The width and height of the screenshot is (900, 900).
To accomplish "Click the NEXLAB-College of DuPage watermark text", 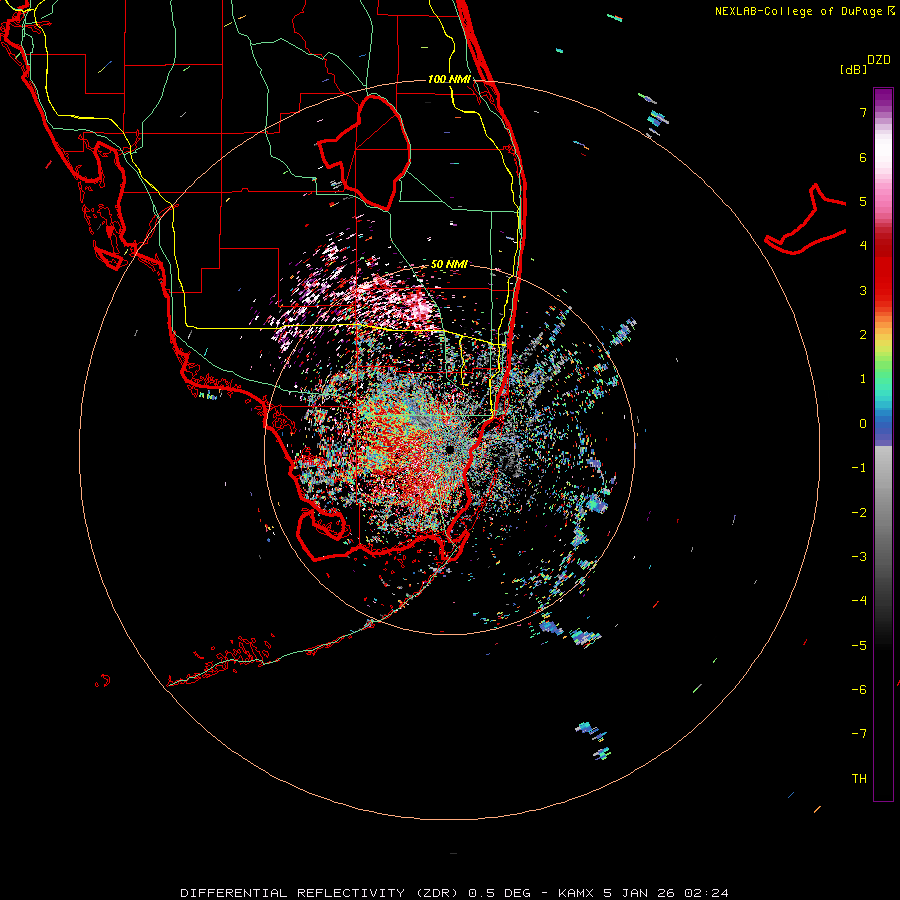I will (805, 11).
